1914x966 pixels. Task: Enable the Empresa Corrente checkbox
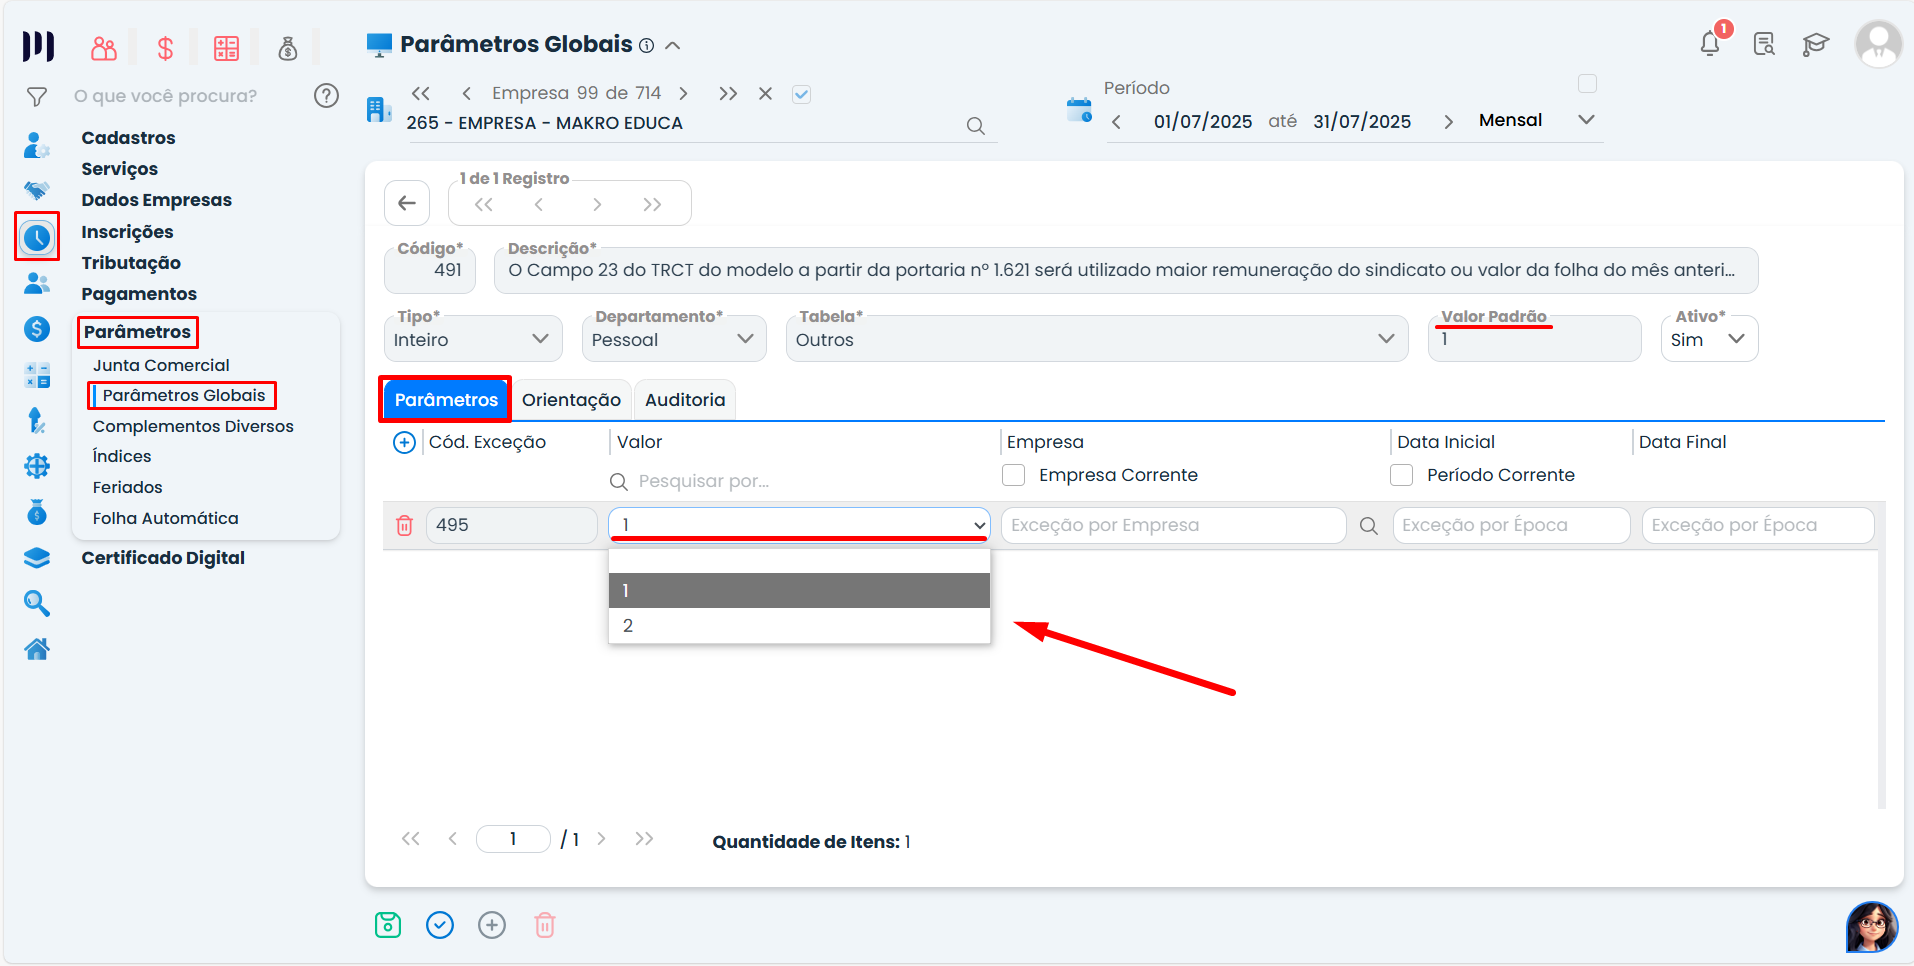click(1014, 475)
